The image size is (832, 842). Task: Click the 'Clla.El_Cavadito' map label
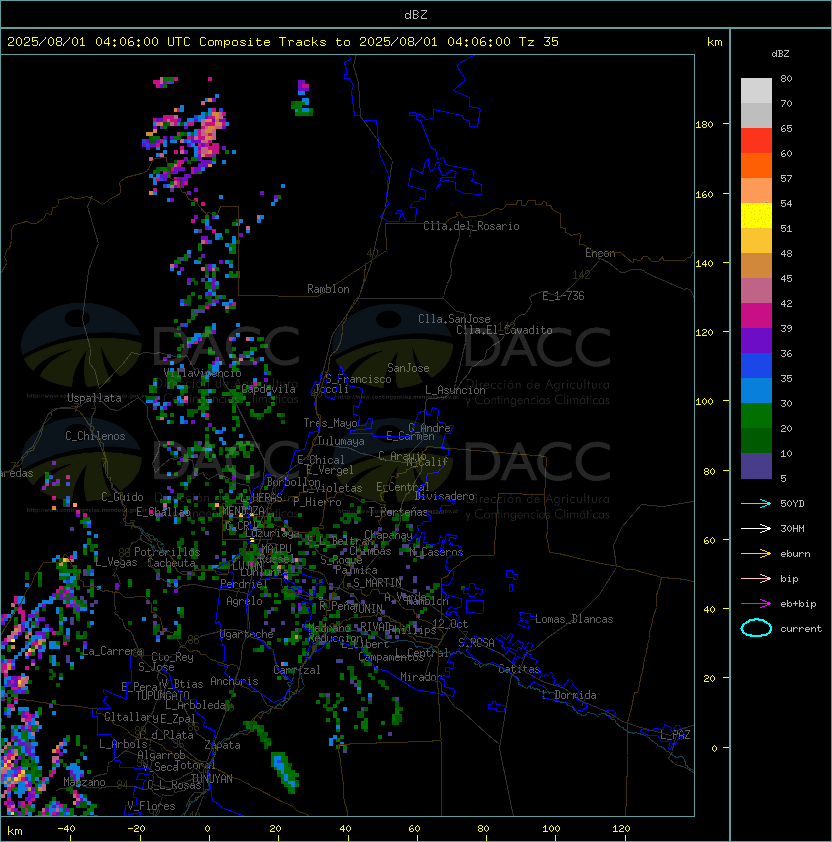tap(504, 330)
